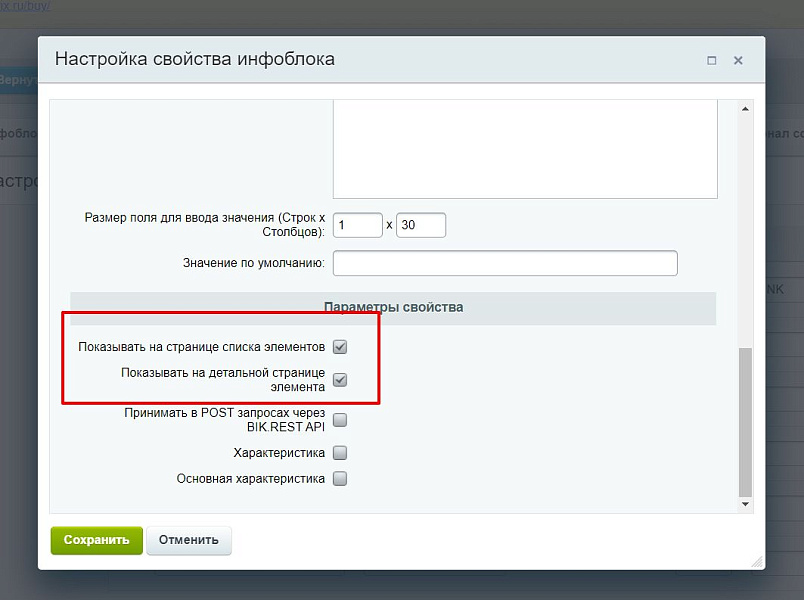The width and height of the screenshot is (804, 600).
Task: Check the Основная характеристика option
Action: click(x=340, y=478)
